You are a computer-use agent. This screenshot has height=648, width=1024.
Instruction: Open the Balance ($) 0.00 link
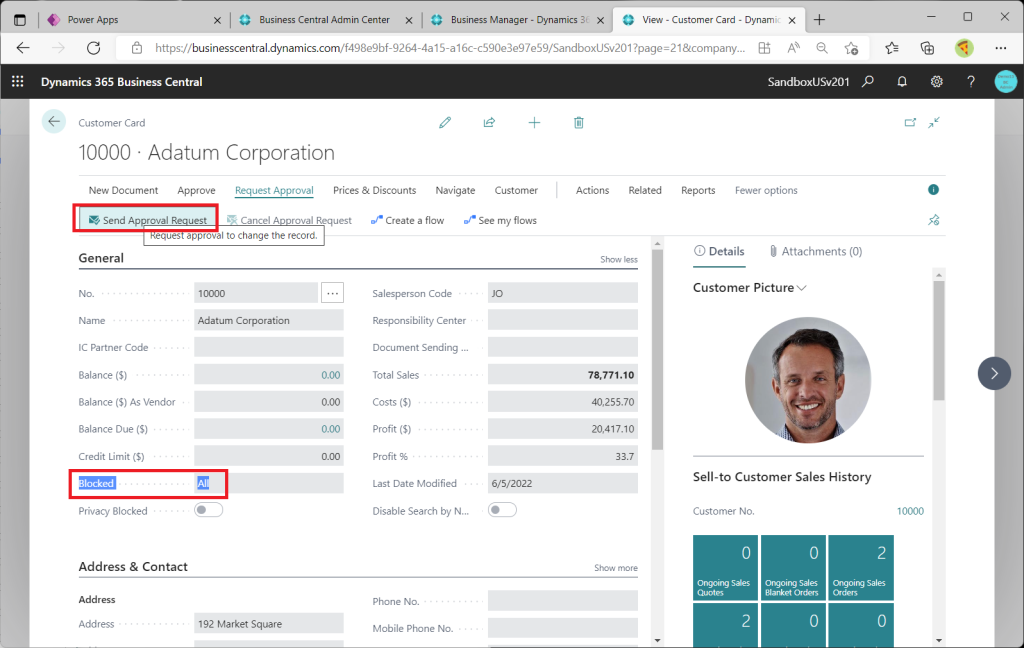(330, 375)
